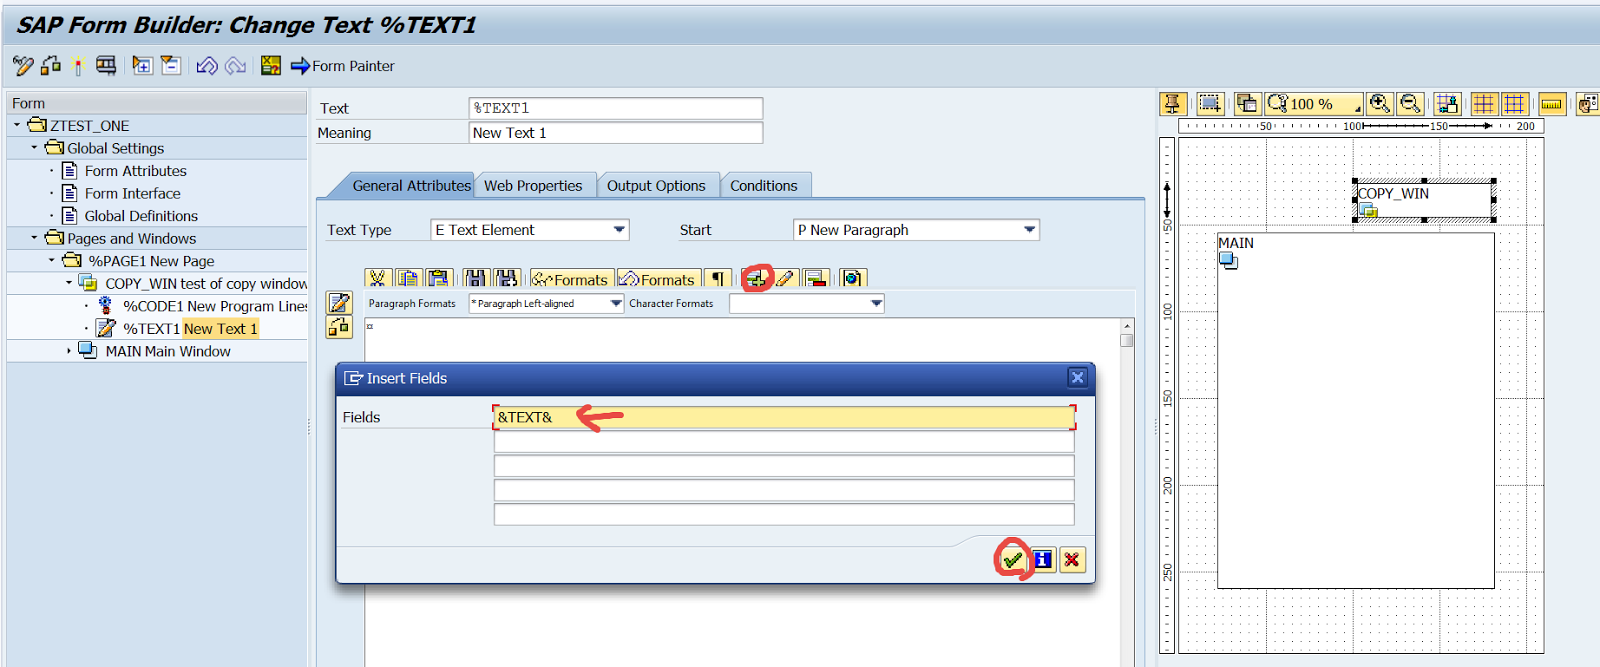
Task: Click the pin icon in Form Painter toolbar
Action: pos(1173,103)
